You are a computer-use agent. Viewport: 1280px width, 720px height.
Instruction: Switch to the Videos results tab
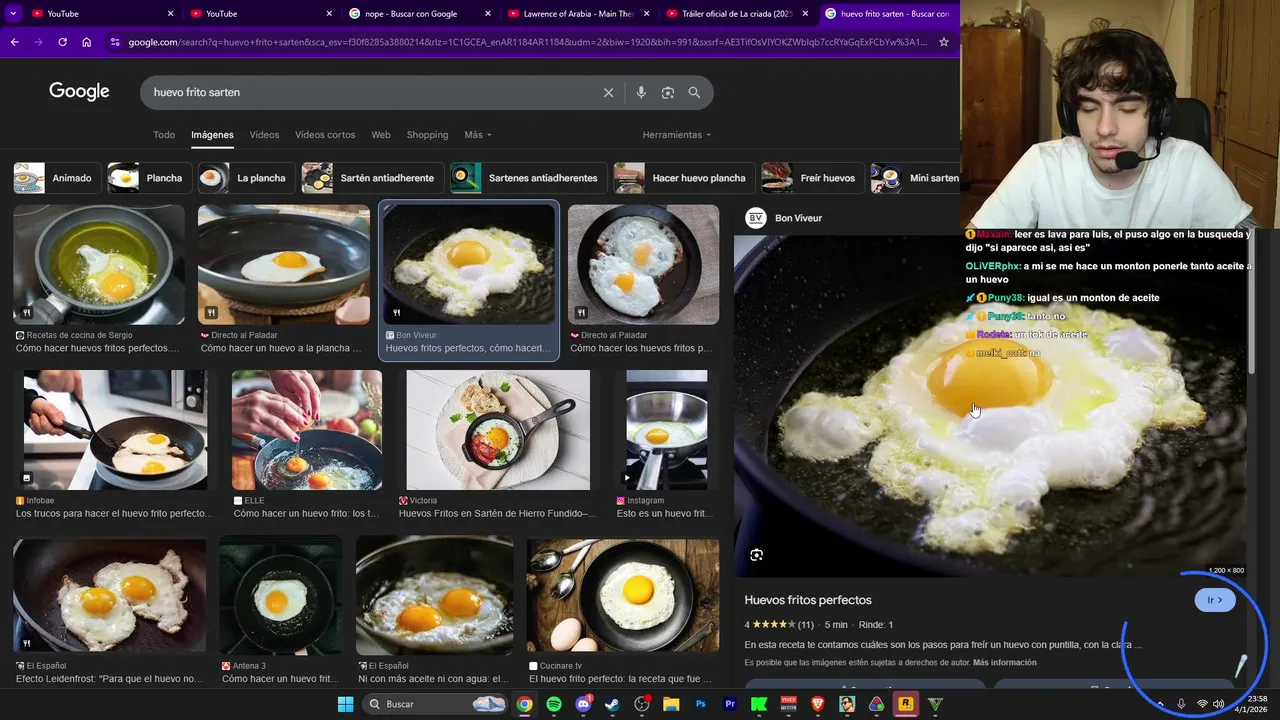point(264,135)
